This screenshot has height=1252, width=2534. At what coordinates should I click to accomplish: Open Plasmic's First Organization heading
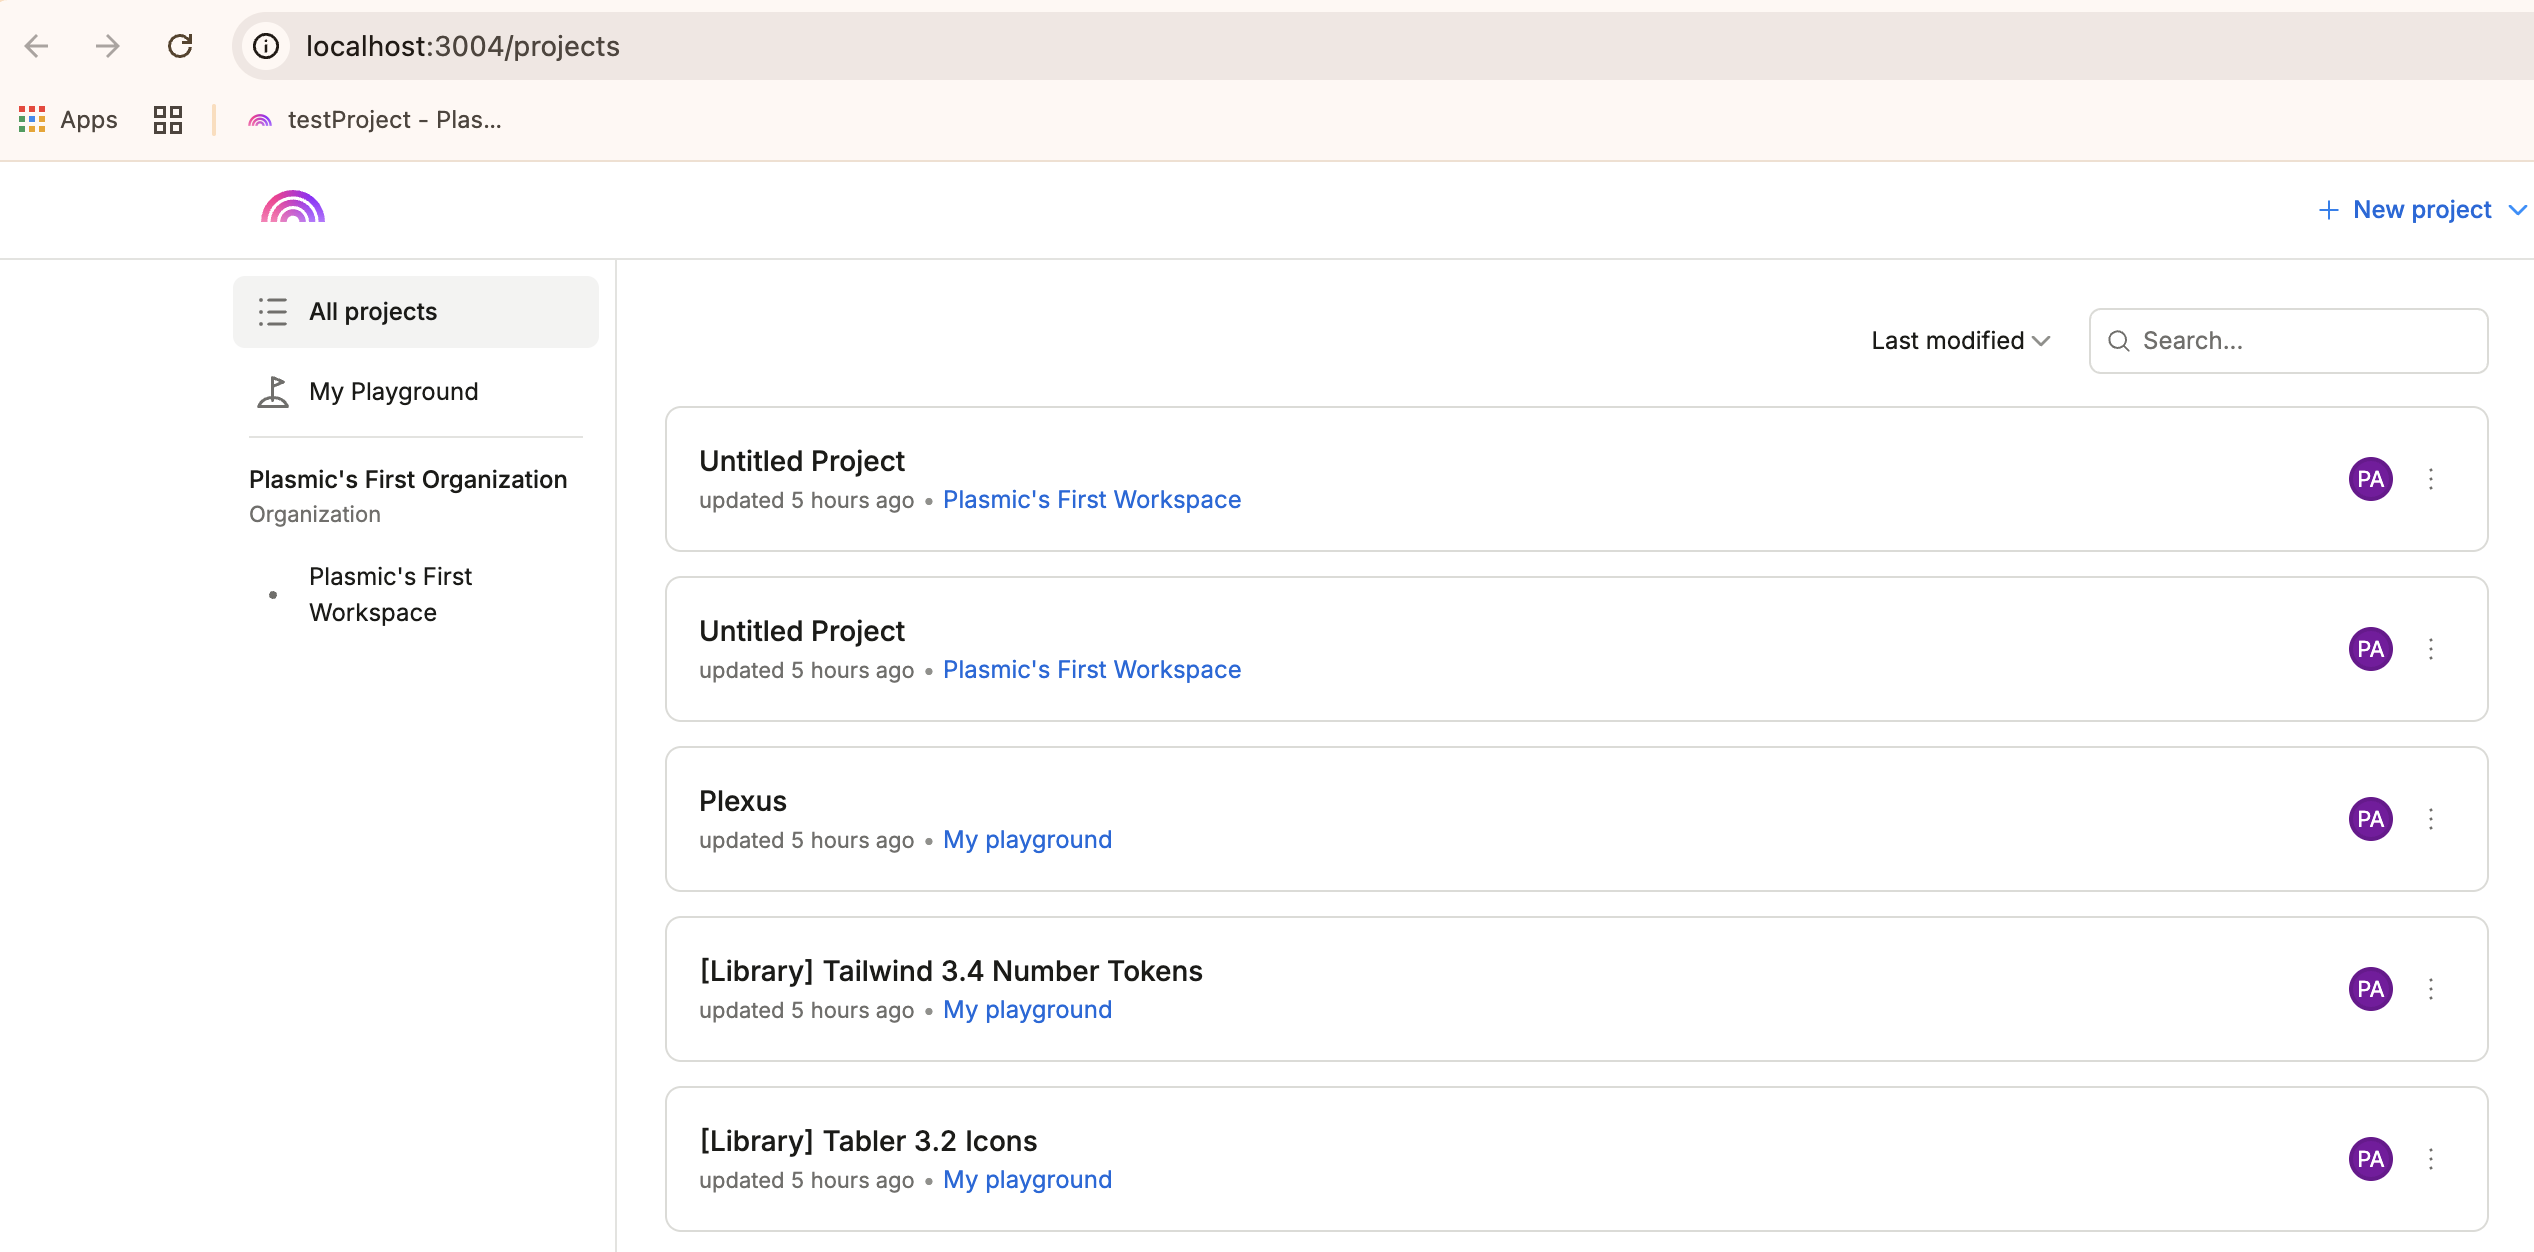pos(407,480)
